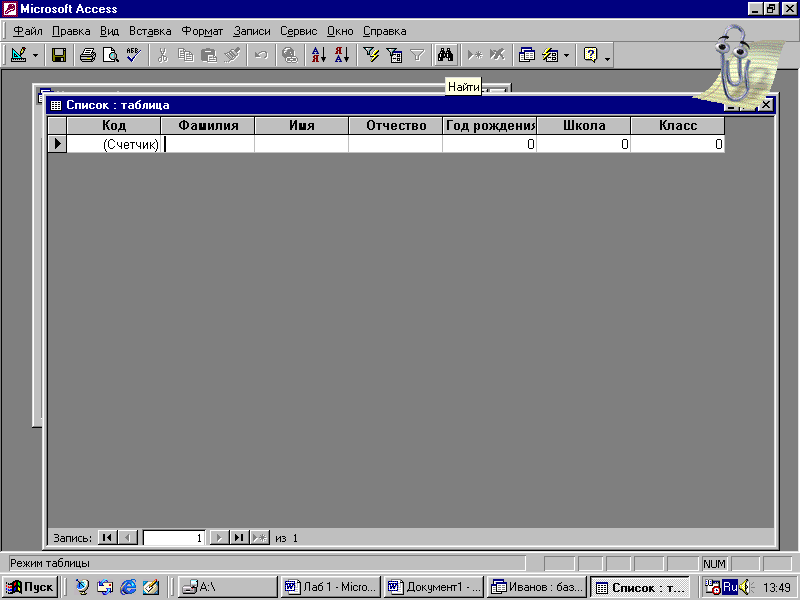Image resolution: width=800 pixels, height=600 pixels.
Task: Select the Год рождения column header
Action: pyautogui.click(x=489, y=126)
